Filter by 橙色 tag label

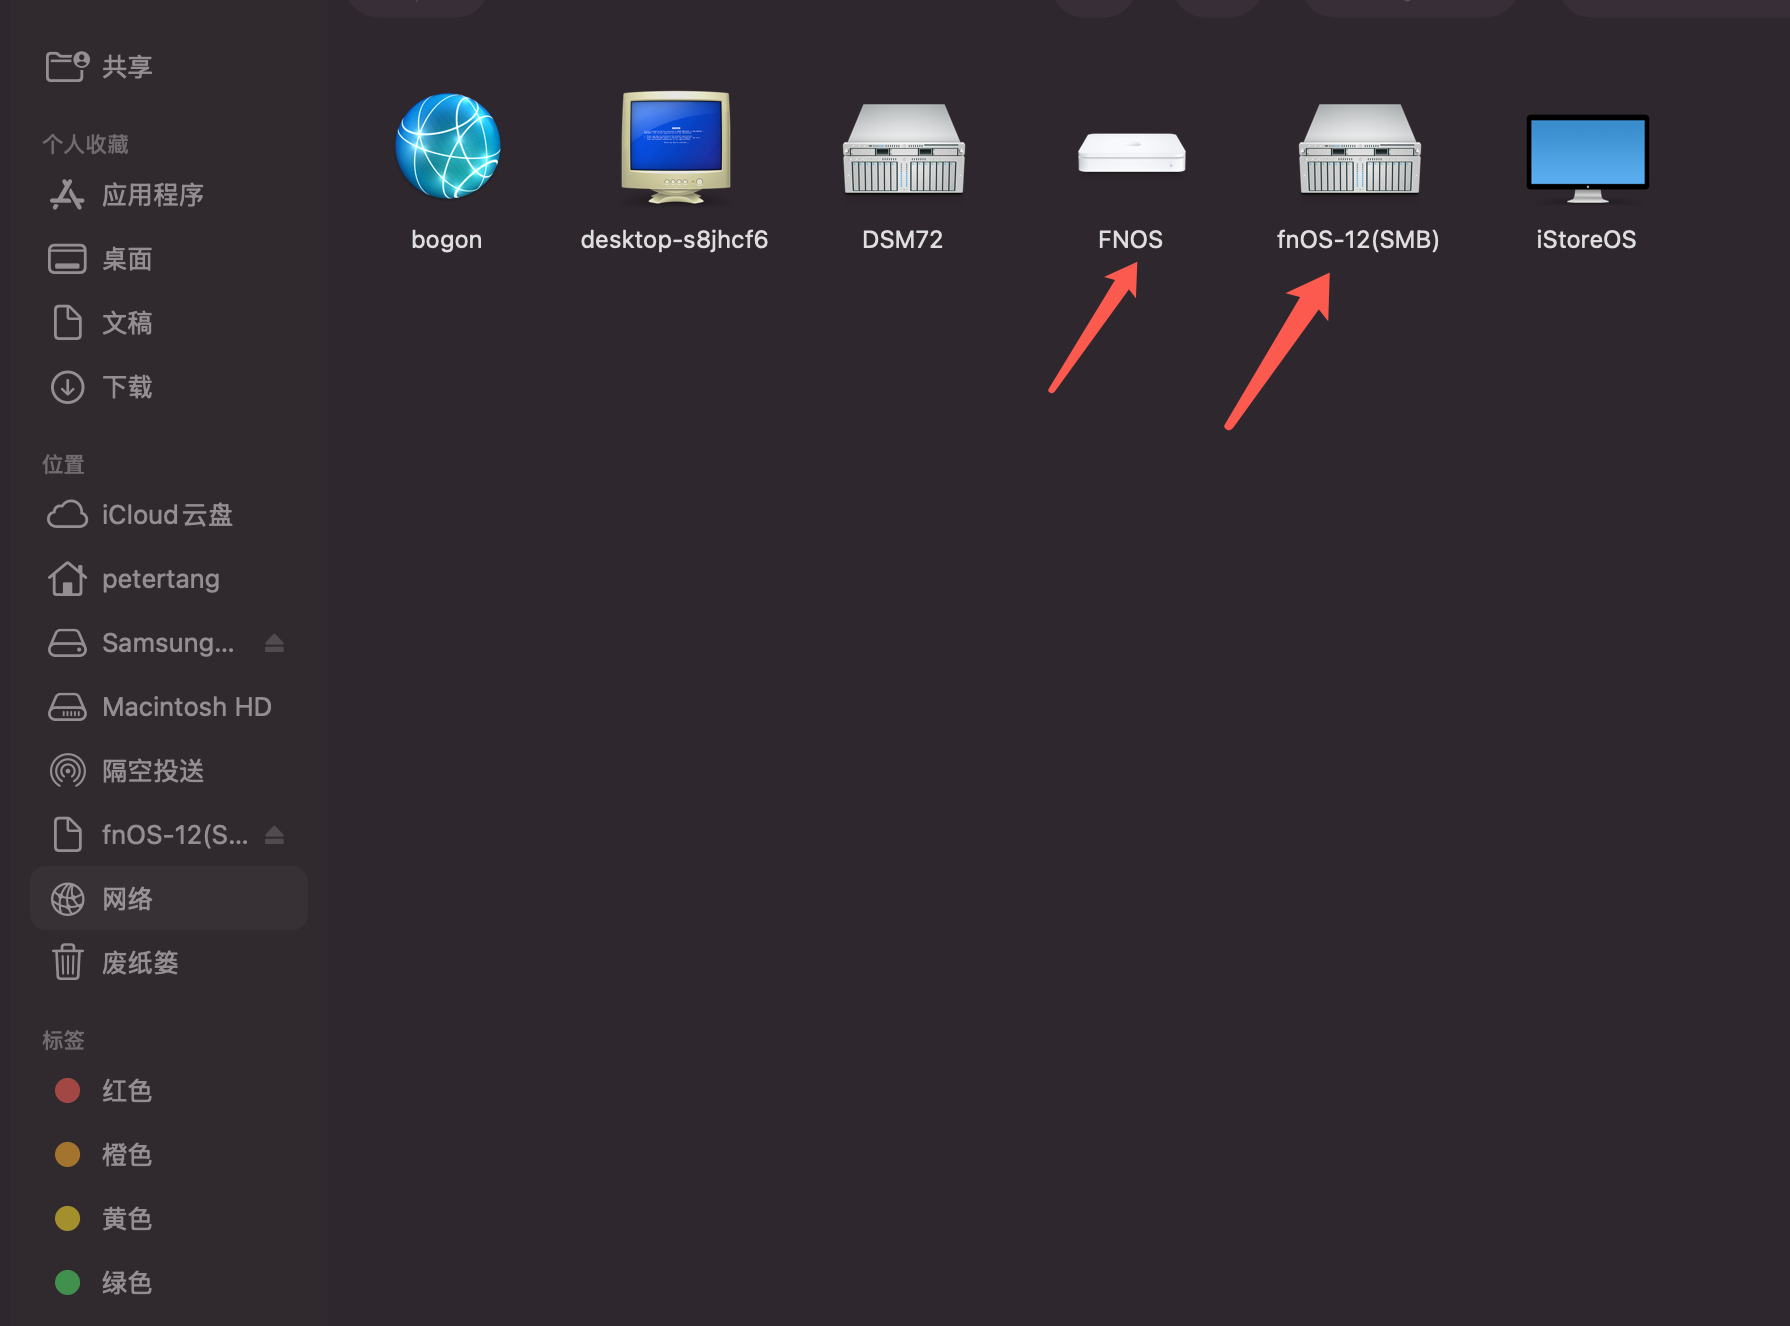click(x=127, y=1155)
